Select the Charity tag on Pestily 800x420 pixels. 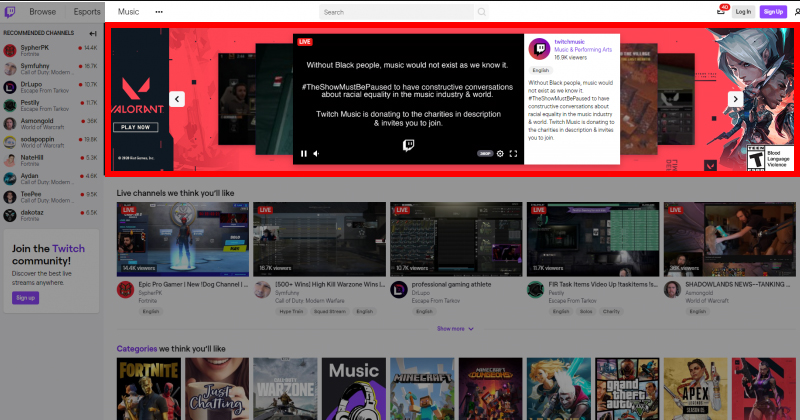(611, 311)
